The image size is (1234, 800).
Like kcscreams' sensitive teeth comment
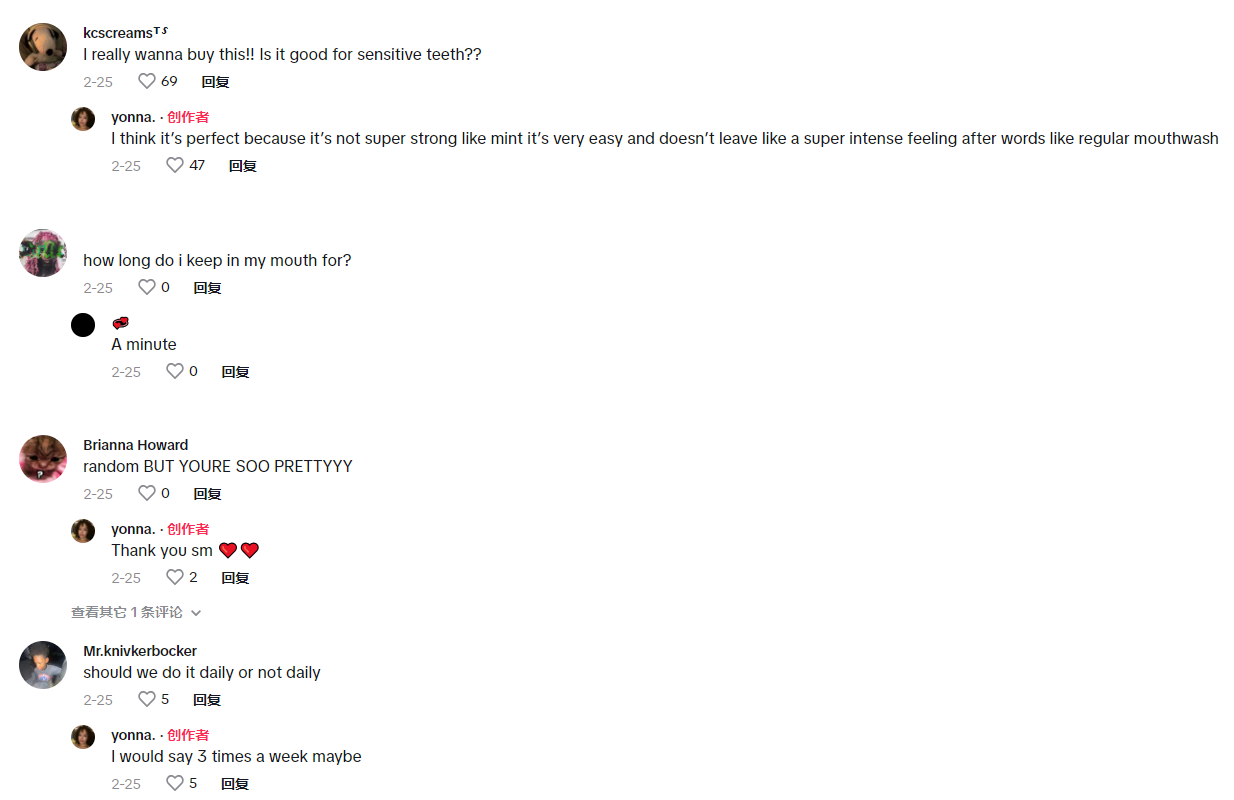pyautogui.click(x=147, y=81)
